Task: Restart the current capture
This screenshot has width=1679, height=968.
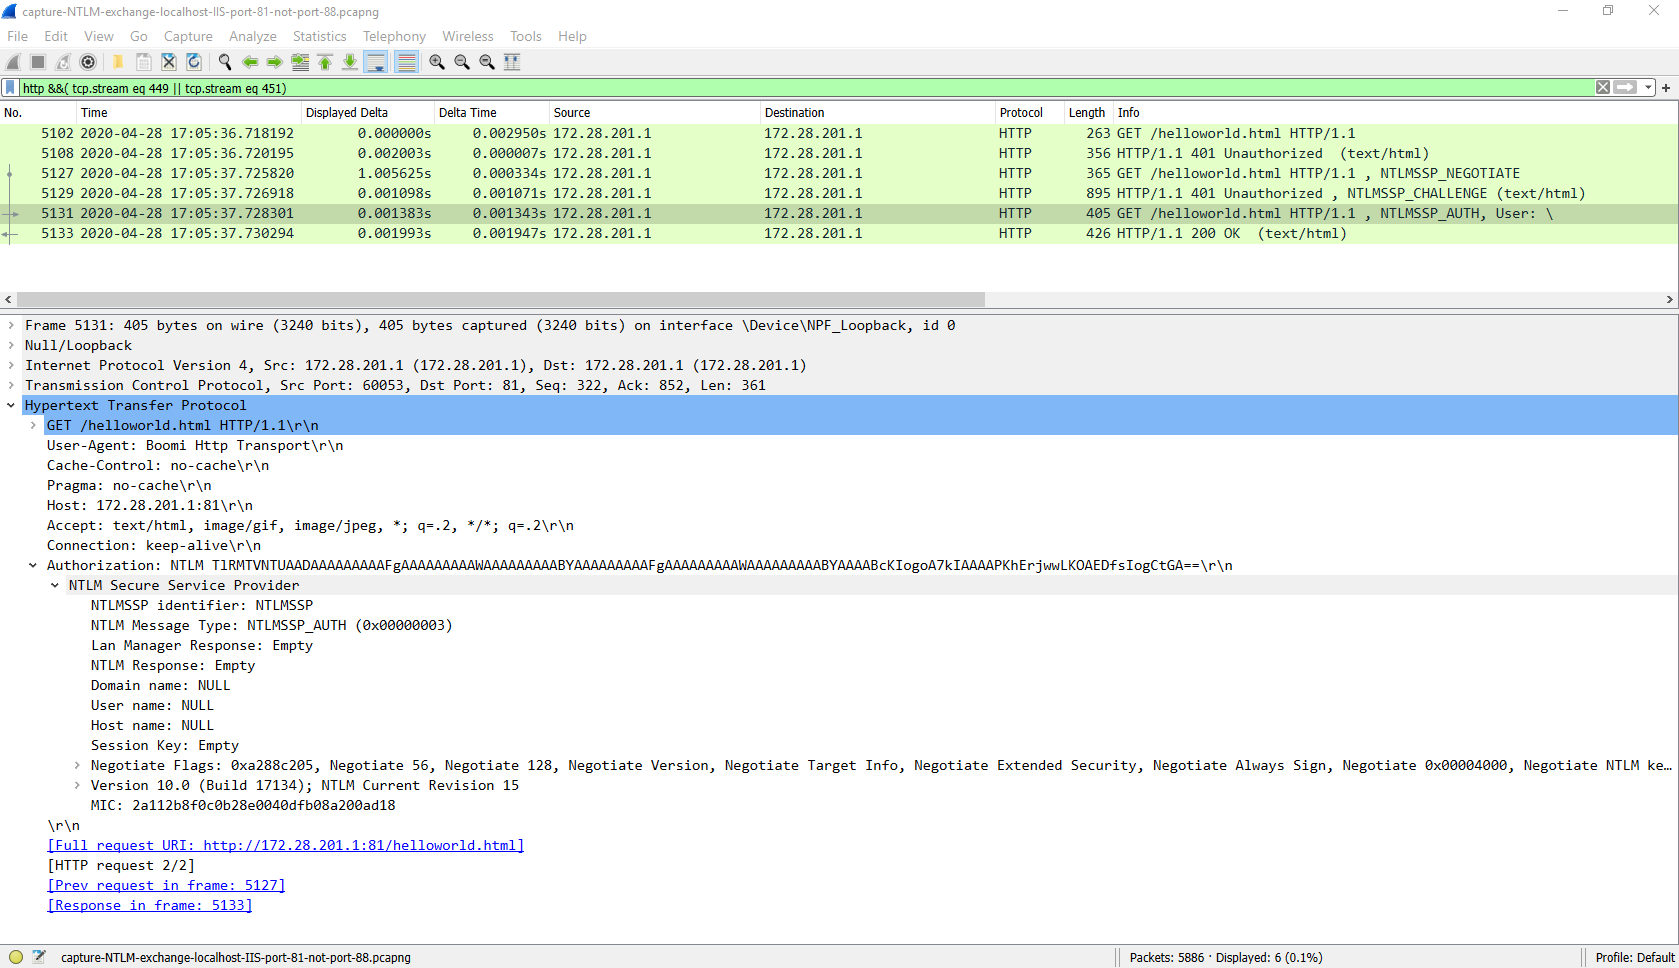Action: (x=62, y=62)
